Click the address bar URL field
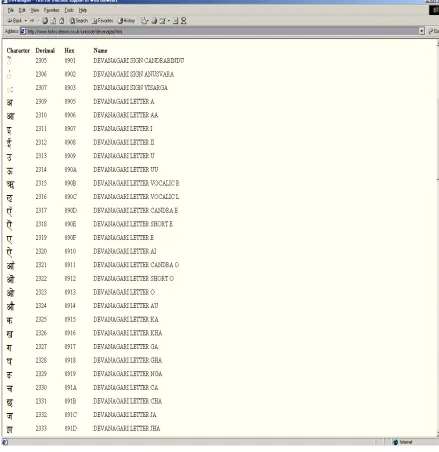The height and width of the screenshot is (452, 439). pos(222,31)
